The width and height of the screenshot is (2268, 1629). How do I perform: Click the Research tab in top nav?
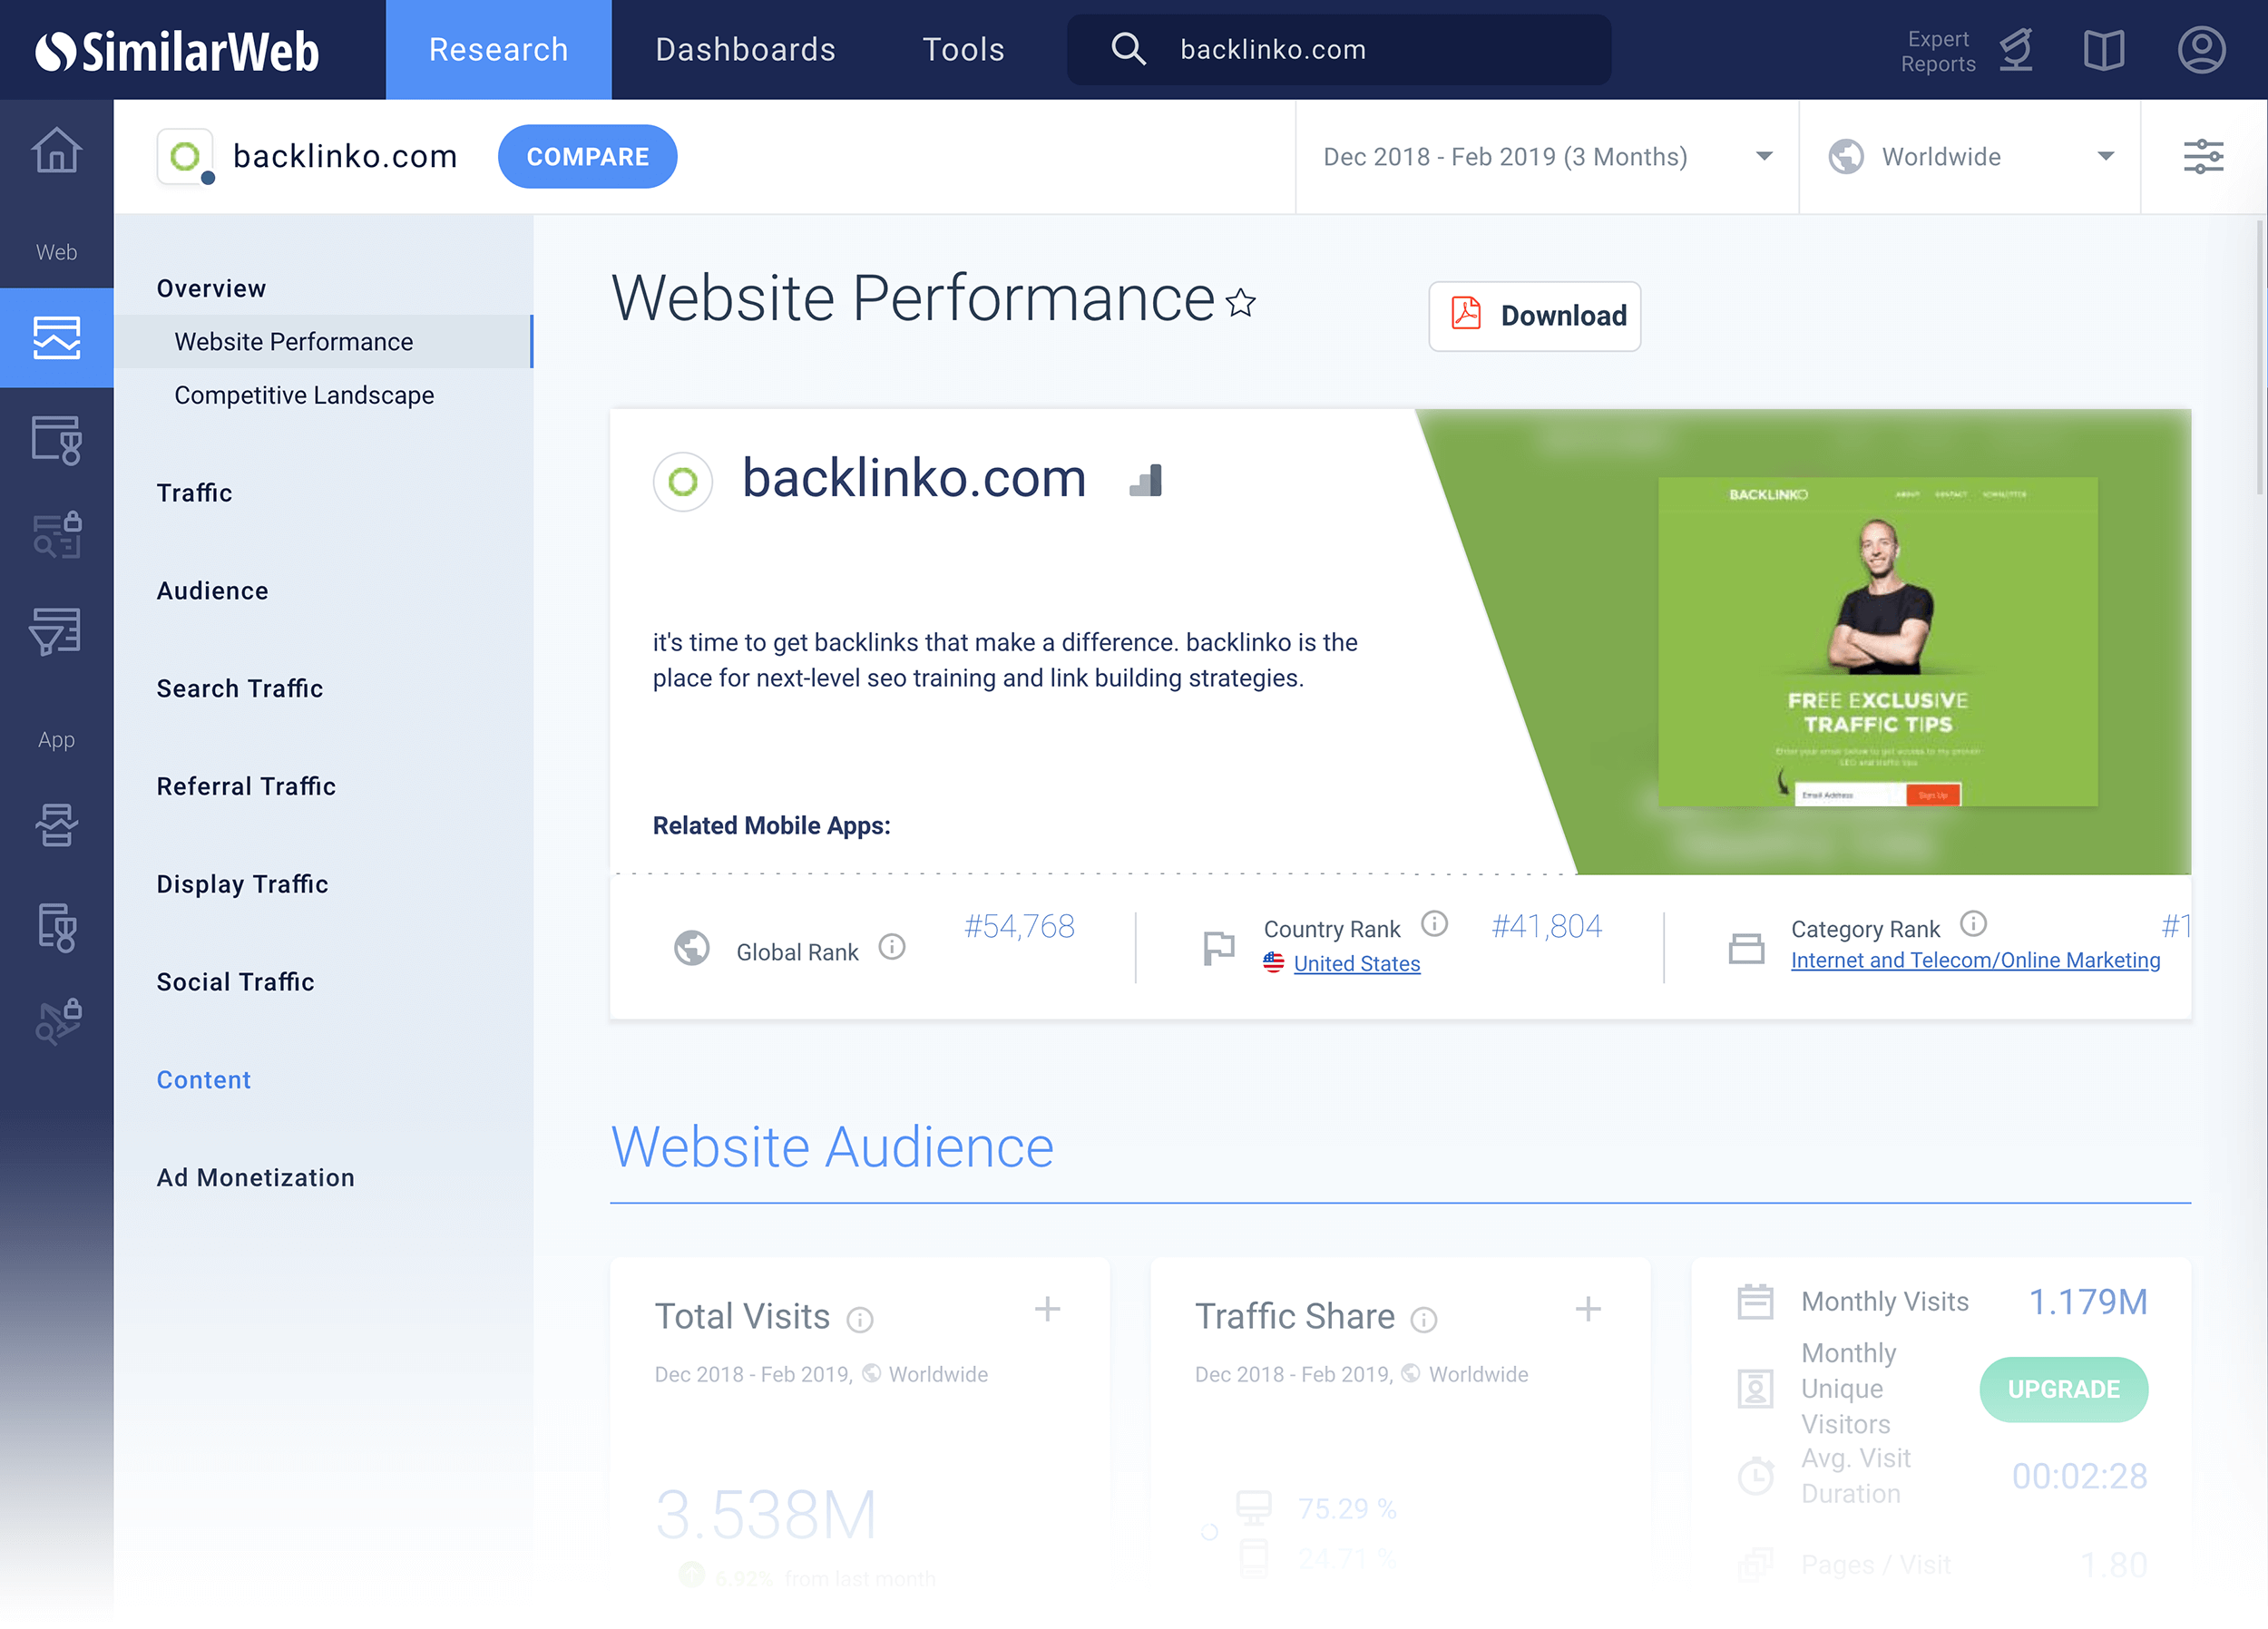(498, 49)
